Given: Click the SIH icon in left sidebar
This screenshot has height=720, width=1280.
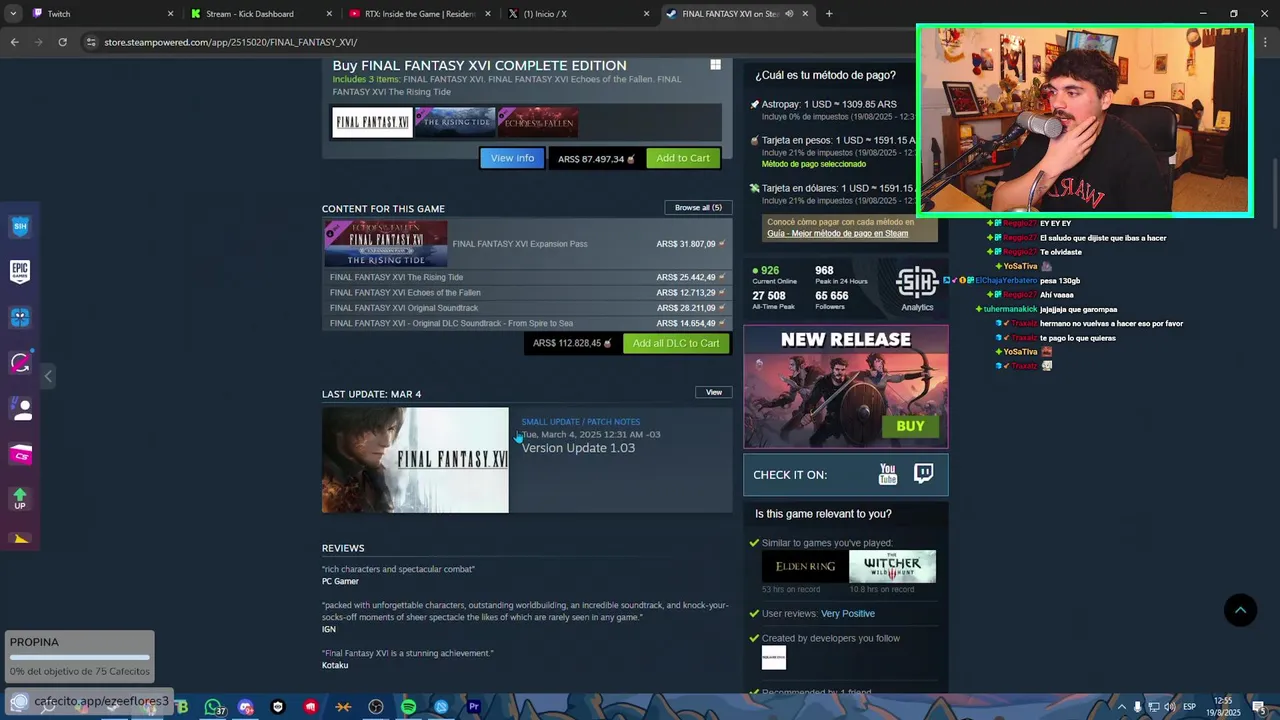Looking at the screenshot, I should pyautogui.click(x=20, y=227).
